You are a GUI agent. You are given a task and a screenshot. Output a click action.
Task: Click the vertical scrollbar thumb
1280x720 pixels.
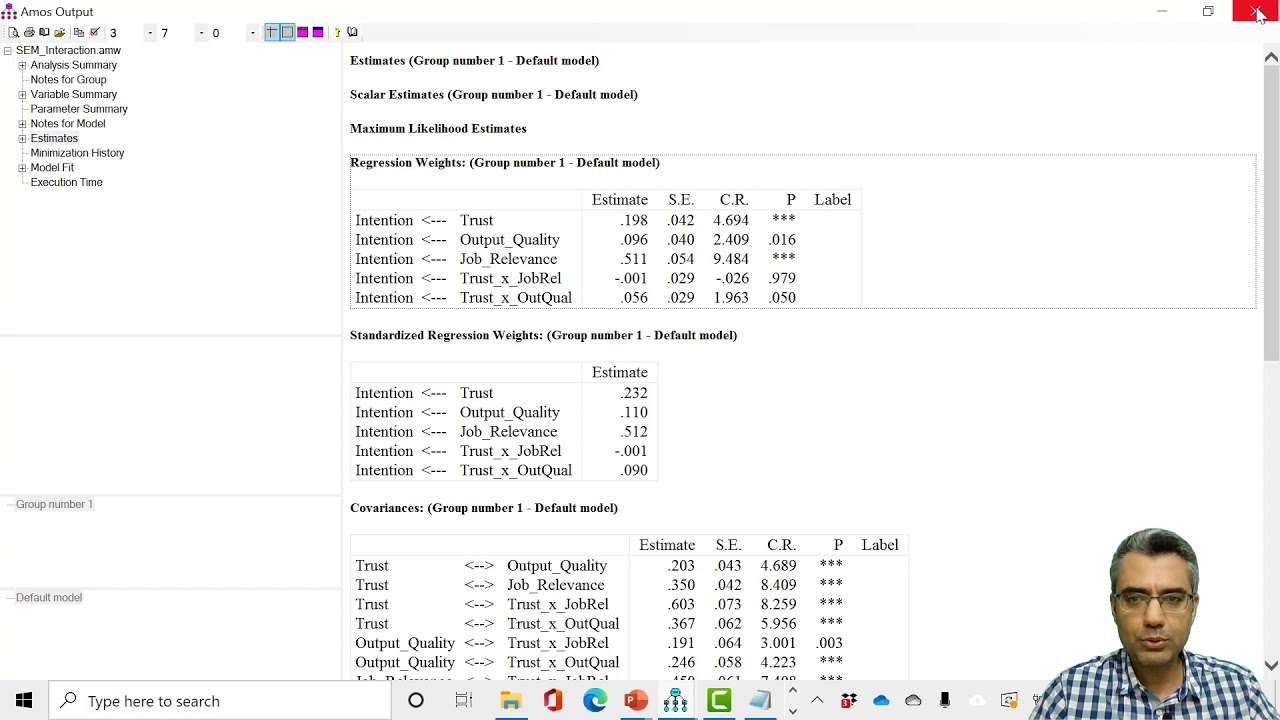1271,215
